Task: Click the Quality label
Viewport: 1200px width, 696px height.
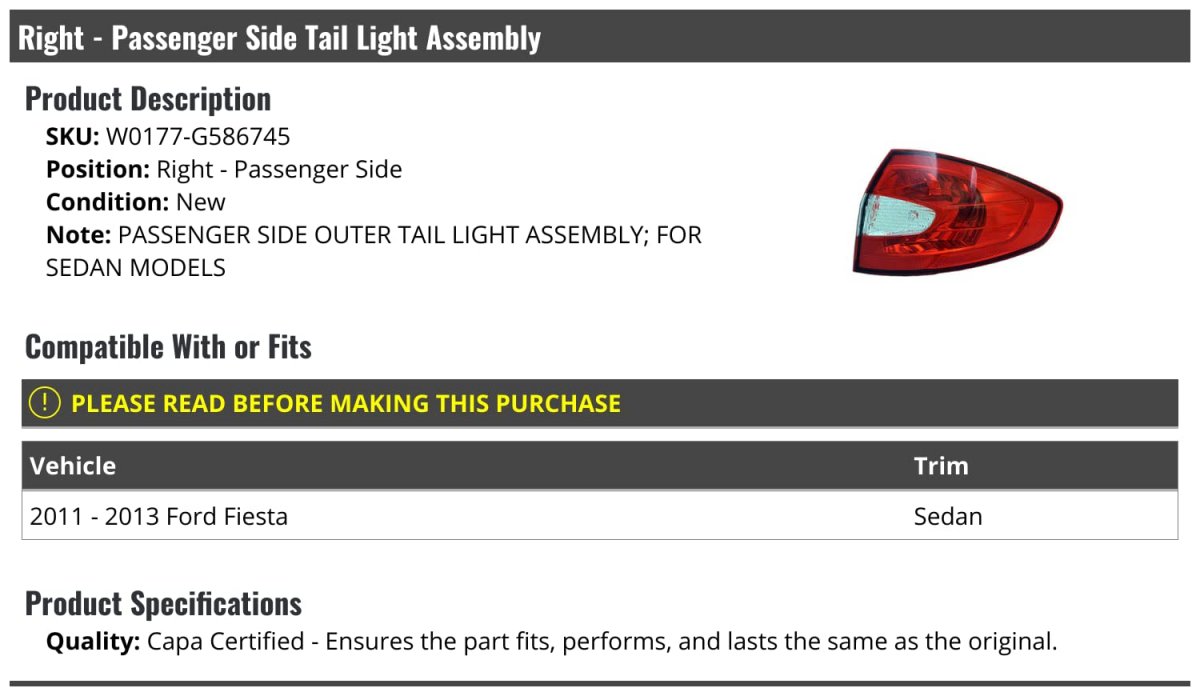Action: [x=93, y=641]
